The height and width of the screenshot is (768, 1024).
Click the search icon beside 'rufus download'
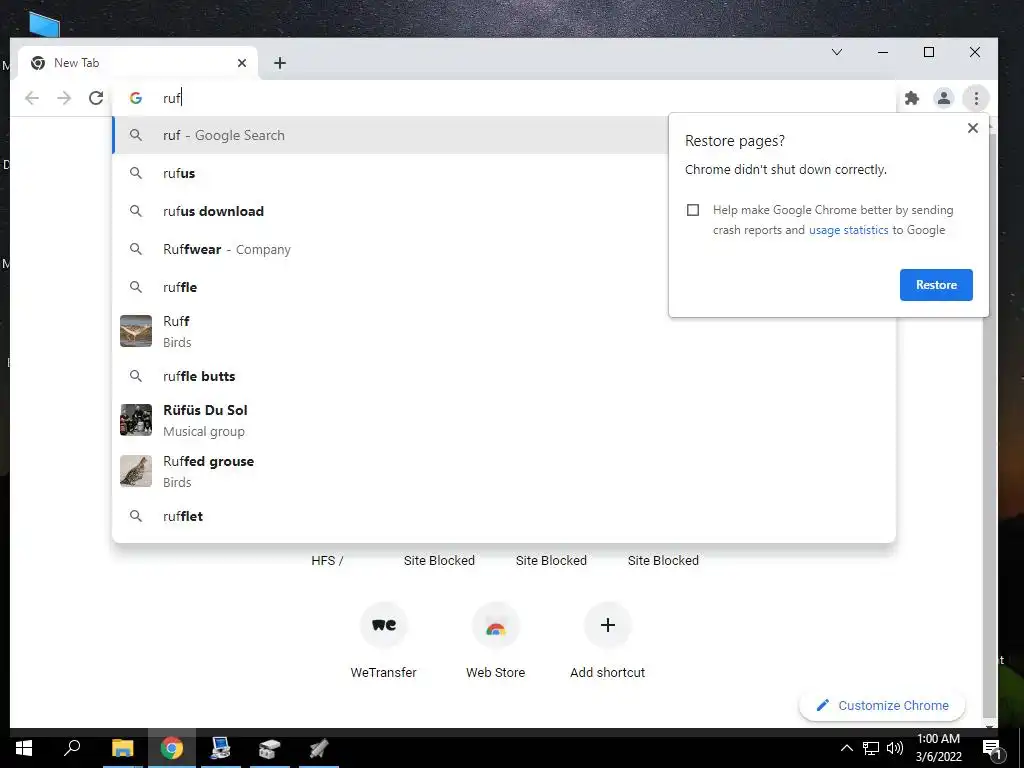point(135,211)
